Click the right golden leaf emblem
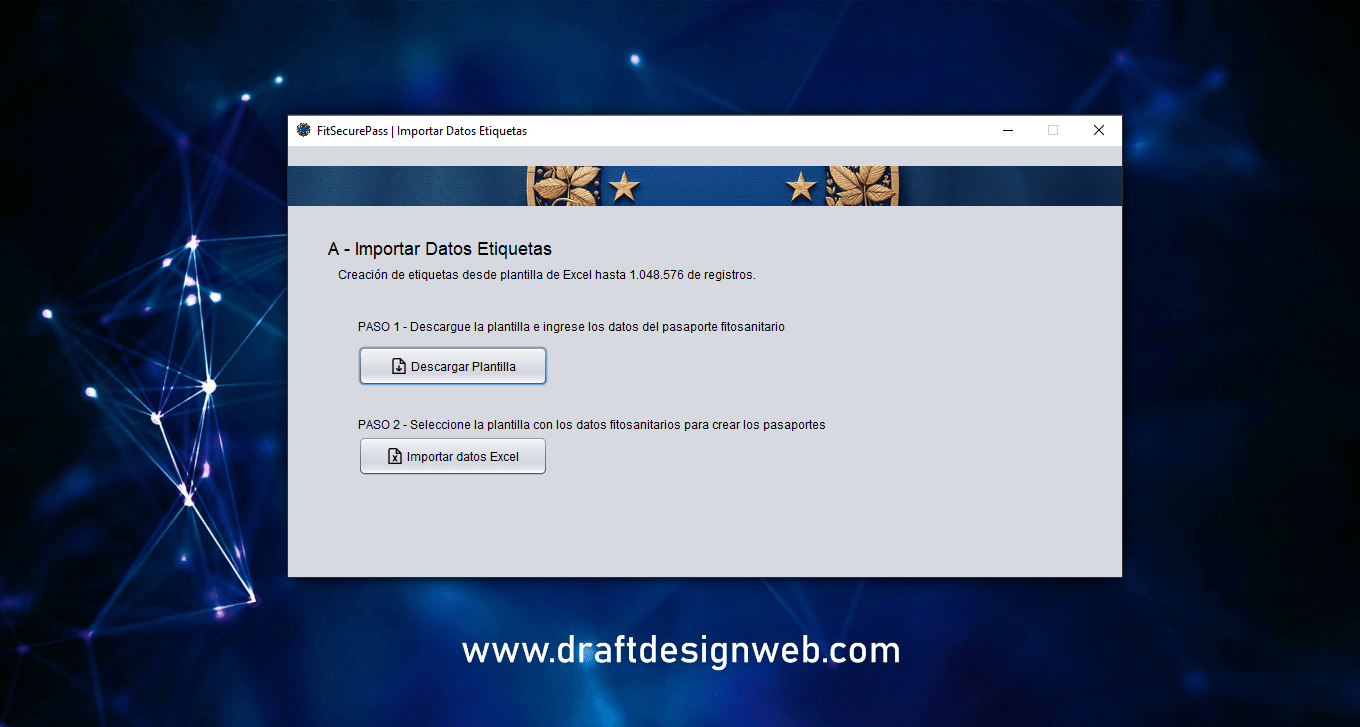 point(863,186)
